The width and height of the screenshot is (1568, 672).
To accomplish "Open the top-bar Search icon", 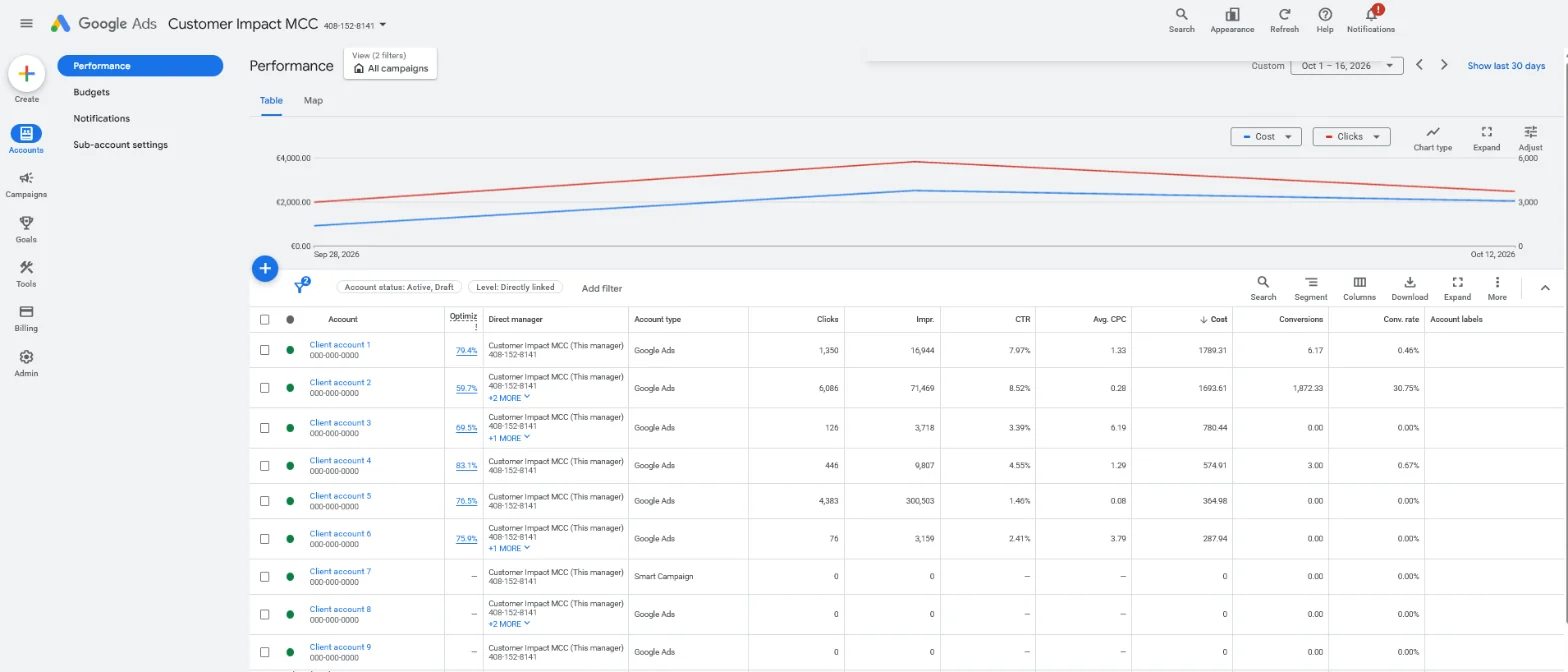I will point(1181,20).
